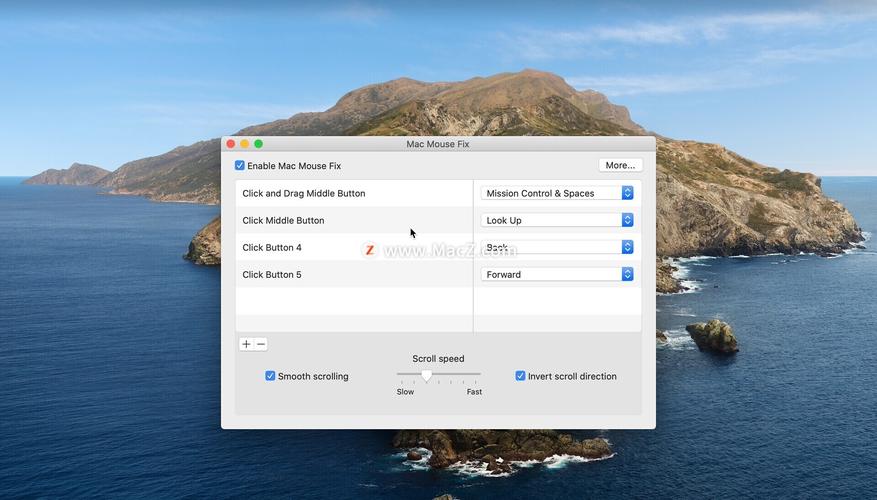The height and width of the screenshot is (500, 877).
Task: Click the Scroll speed slider knob
Action: pyautogui.click(x=427, y=376)
